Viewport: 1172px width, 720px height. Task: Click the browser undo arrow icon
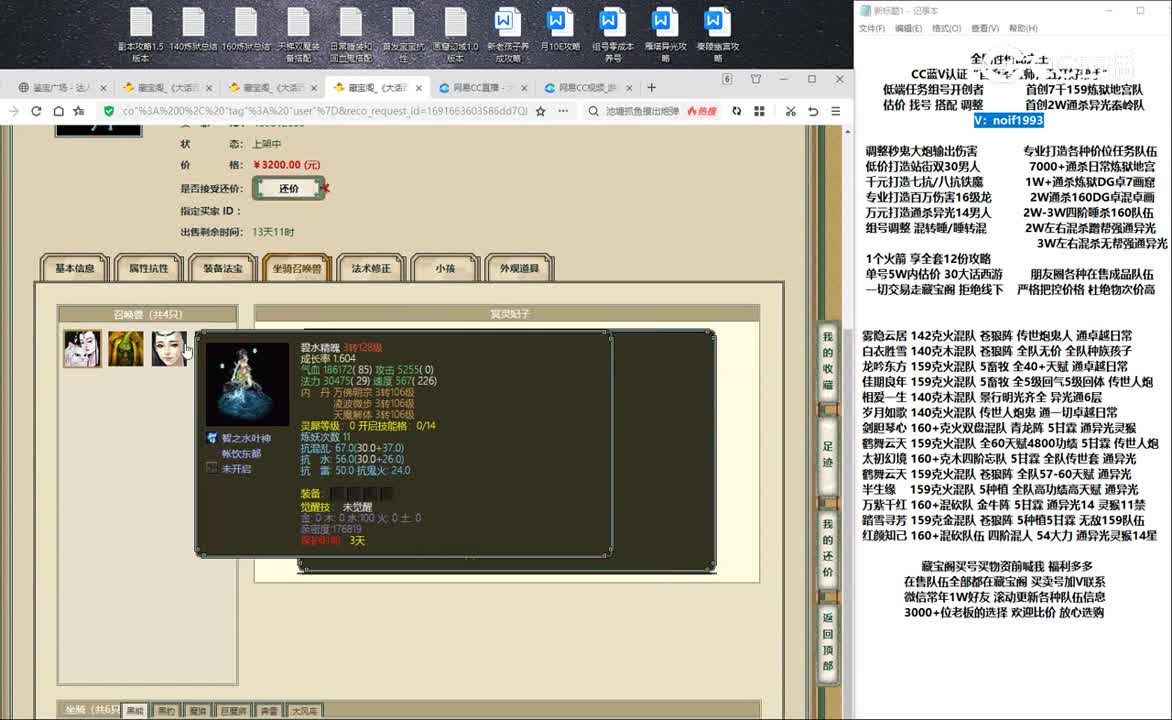coord(813,111)
